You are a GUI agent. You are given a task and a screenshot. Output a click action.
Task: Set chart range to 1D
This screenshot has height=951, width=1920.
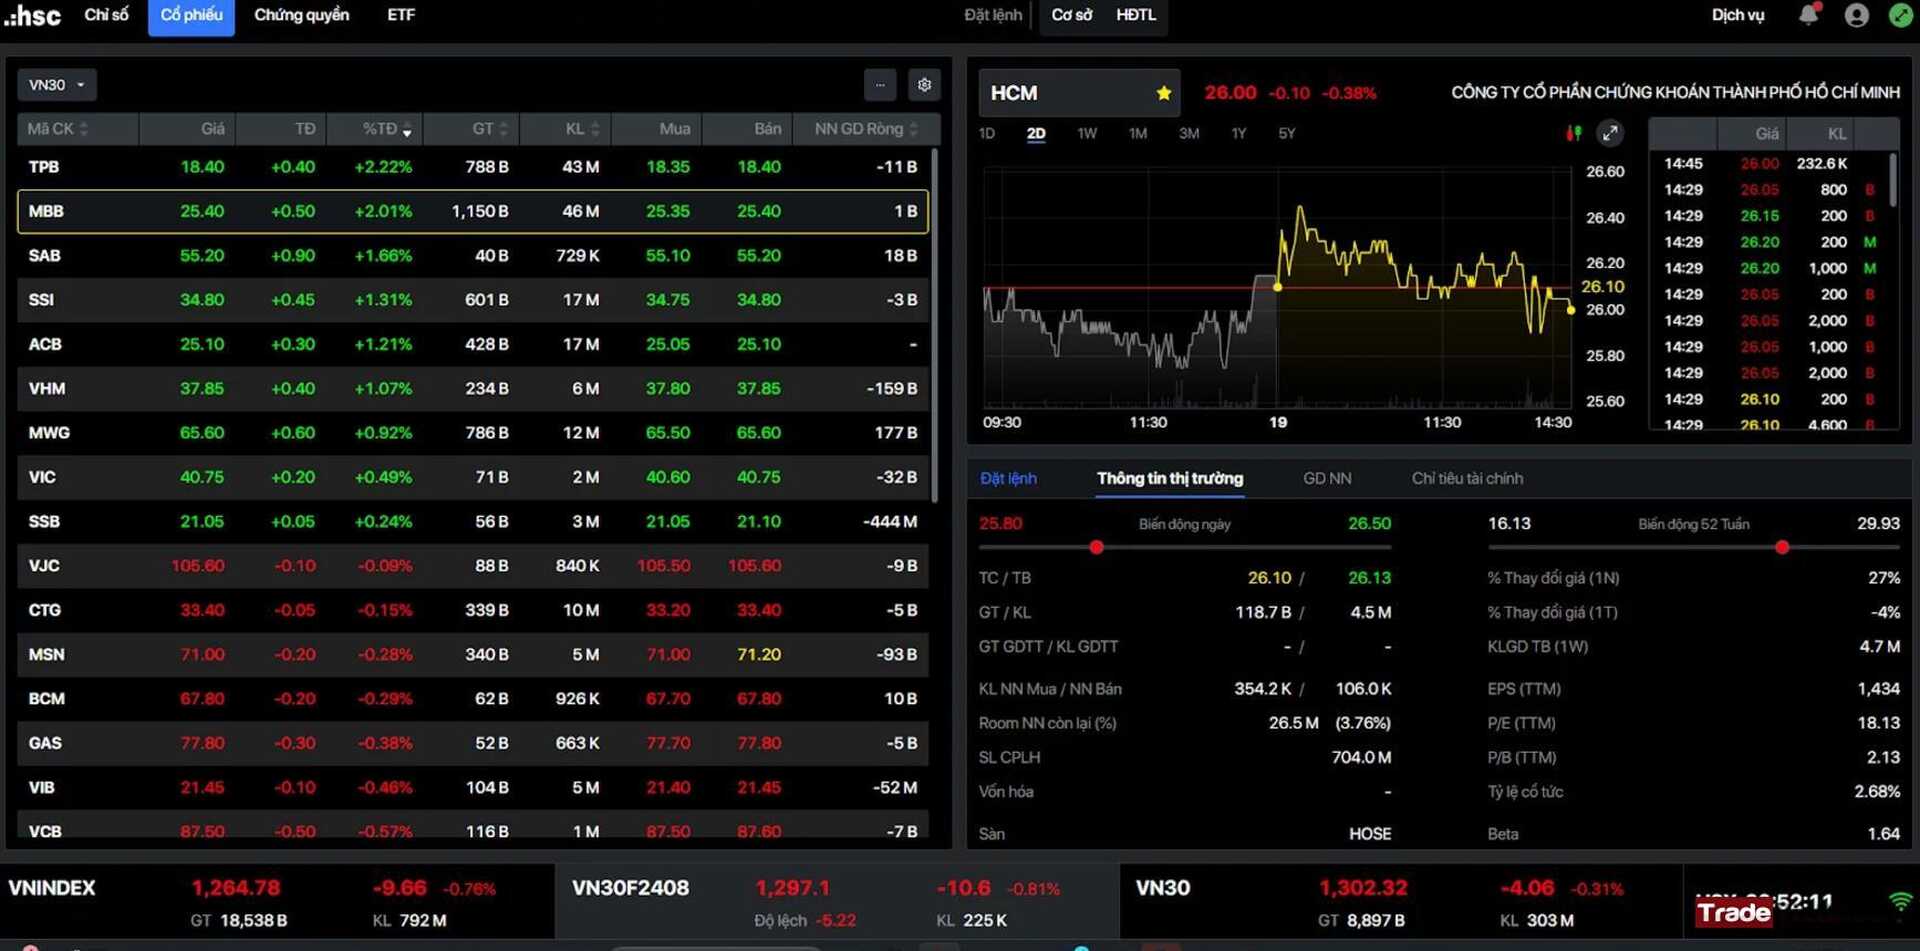[987, 133]
